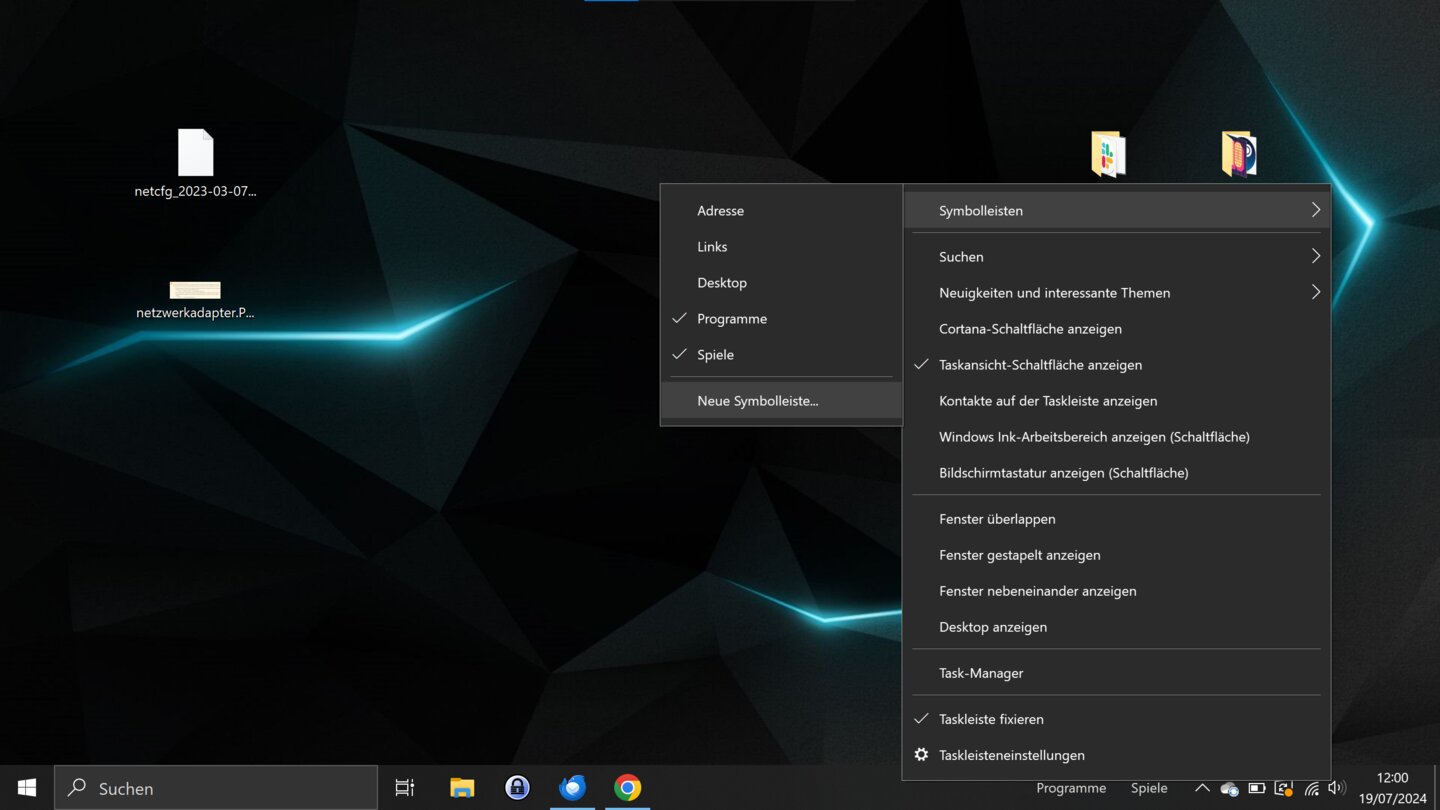Uncheck the Programme toolbar entry

[732, 319]
